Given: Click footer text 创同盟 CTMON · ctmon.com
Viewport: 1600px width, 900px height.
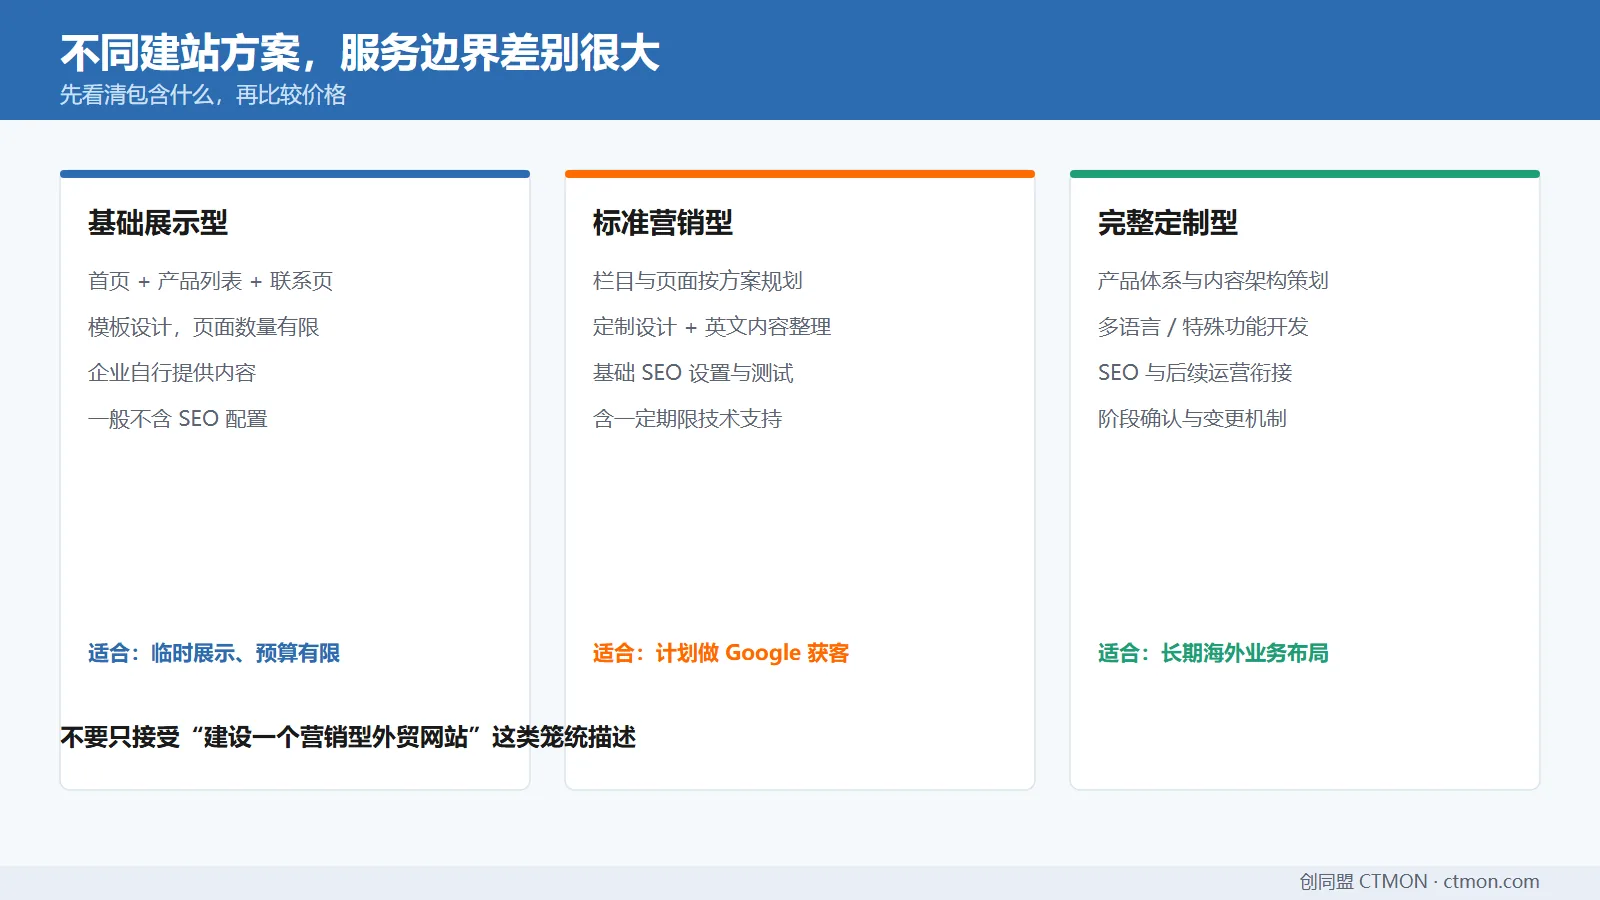Looking at the screenshot, I should tap(1419, 882).
